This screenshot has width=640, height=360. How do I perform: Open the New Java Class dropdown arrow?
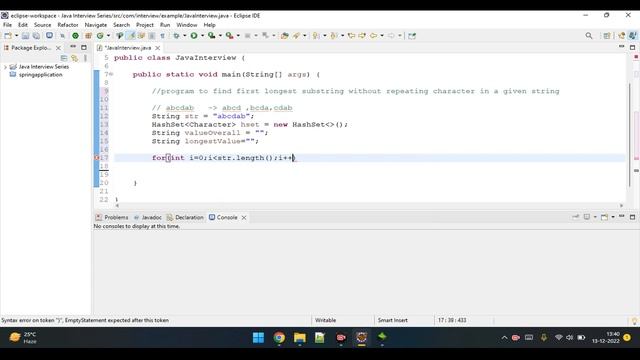pos(108,36)
